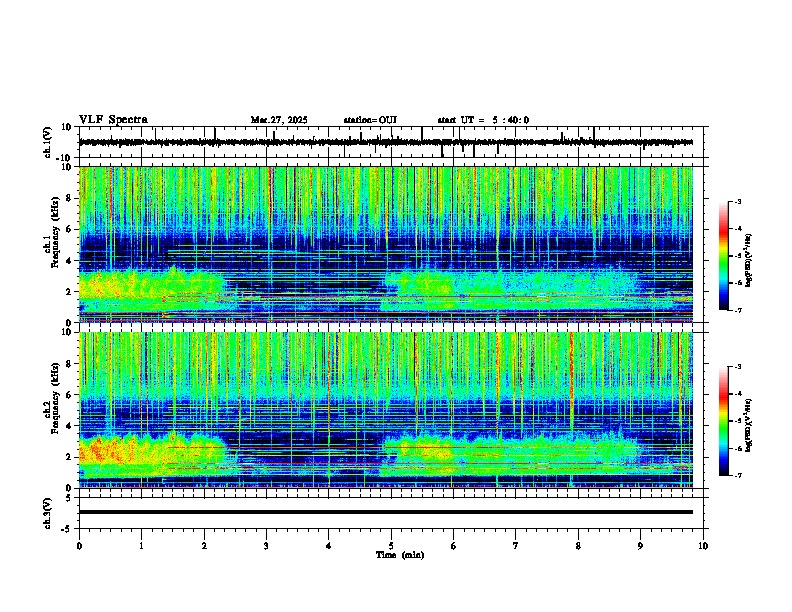Click the "-7" tick on ch.1 colorbar

[x=738, y=310]
